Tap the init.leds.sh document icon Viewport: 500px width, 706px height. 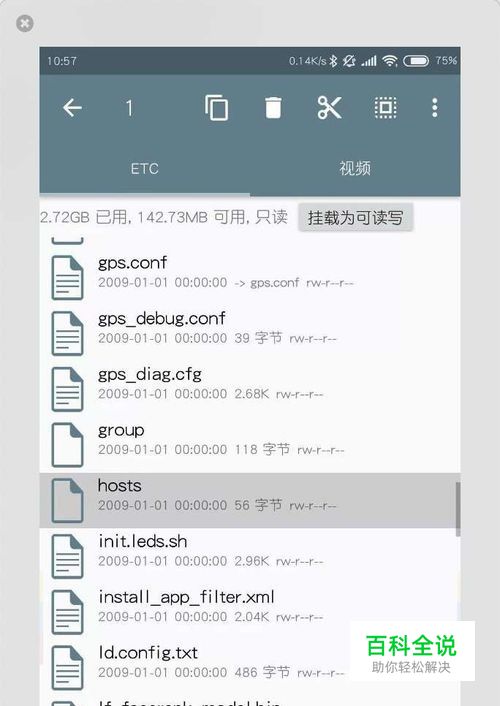click(x=68, y=556)
